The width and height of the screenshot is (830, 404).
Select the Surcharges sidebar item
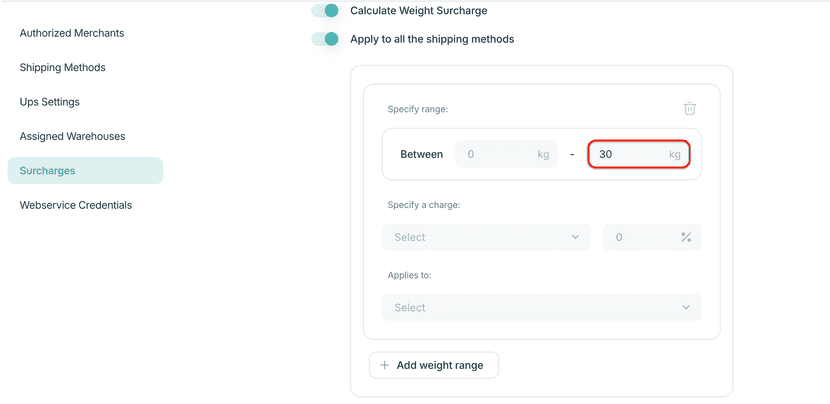click(85, 171)
